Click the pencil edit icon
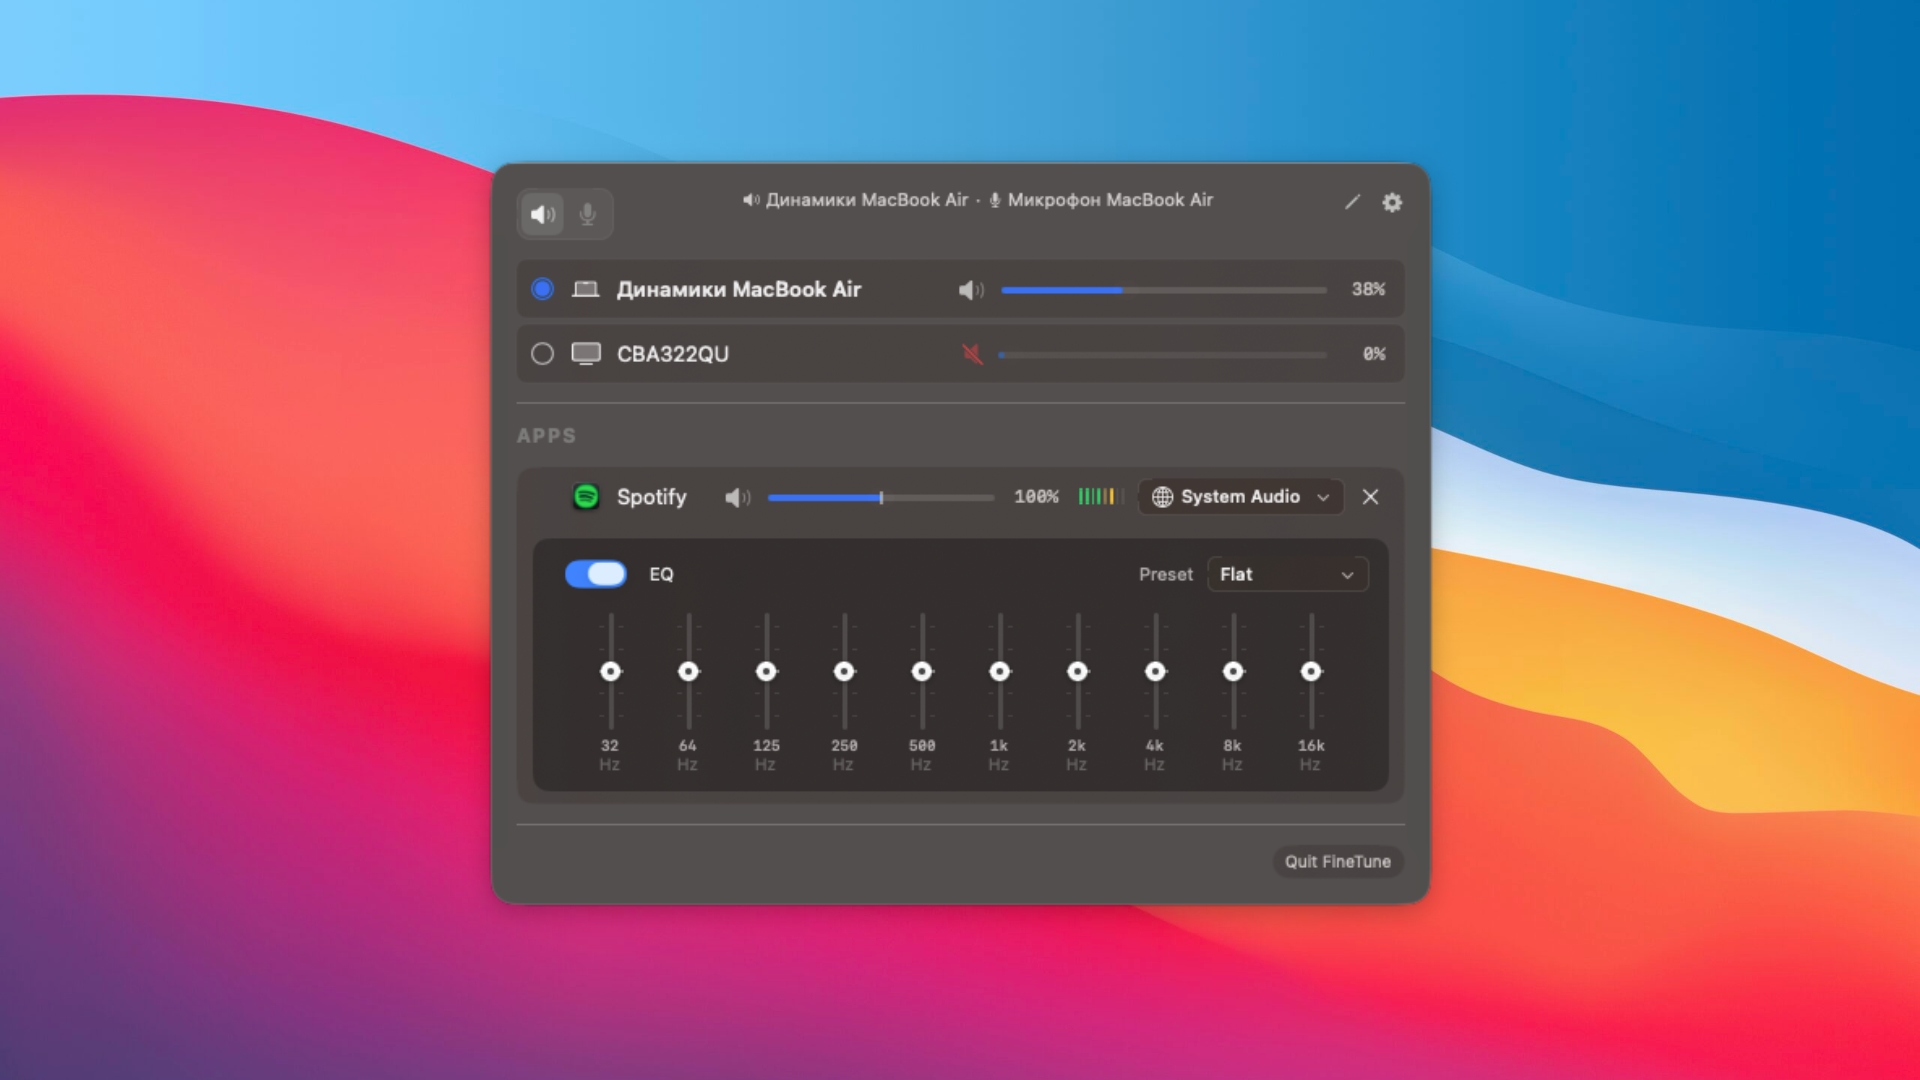 click(1352, 203)
